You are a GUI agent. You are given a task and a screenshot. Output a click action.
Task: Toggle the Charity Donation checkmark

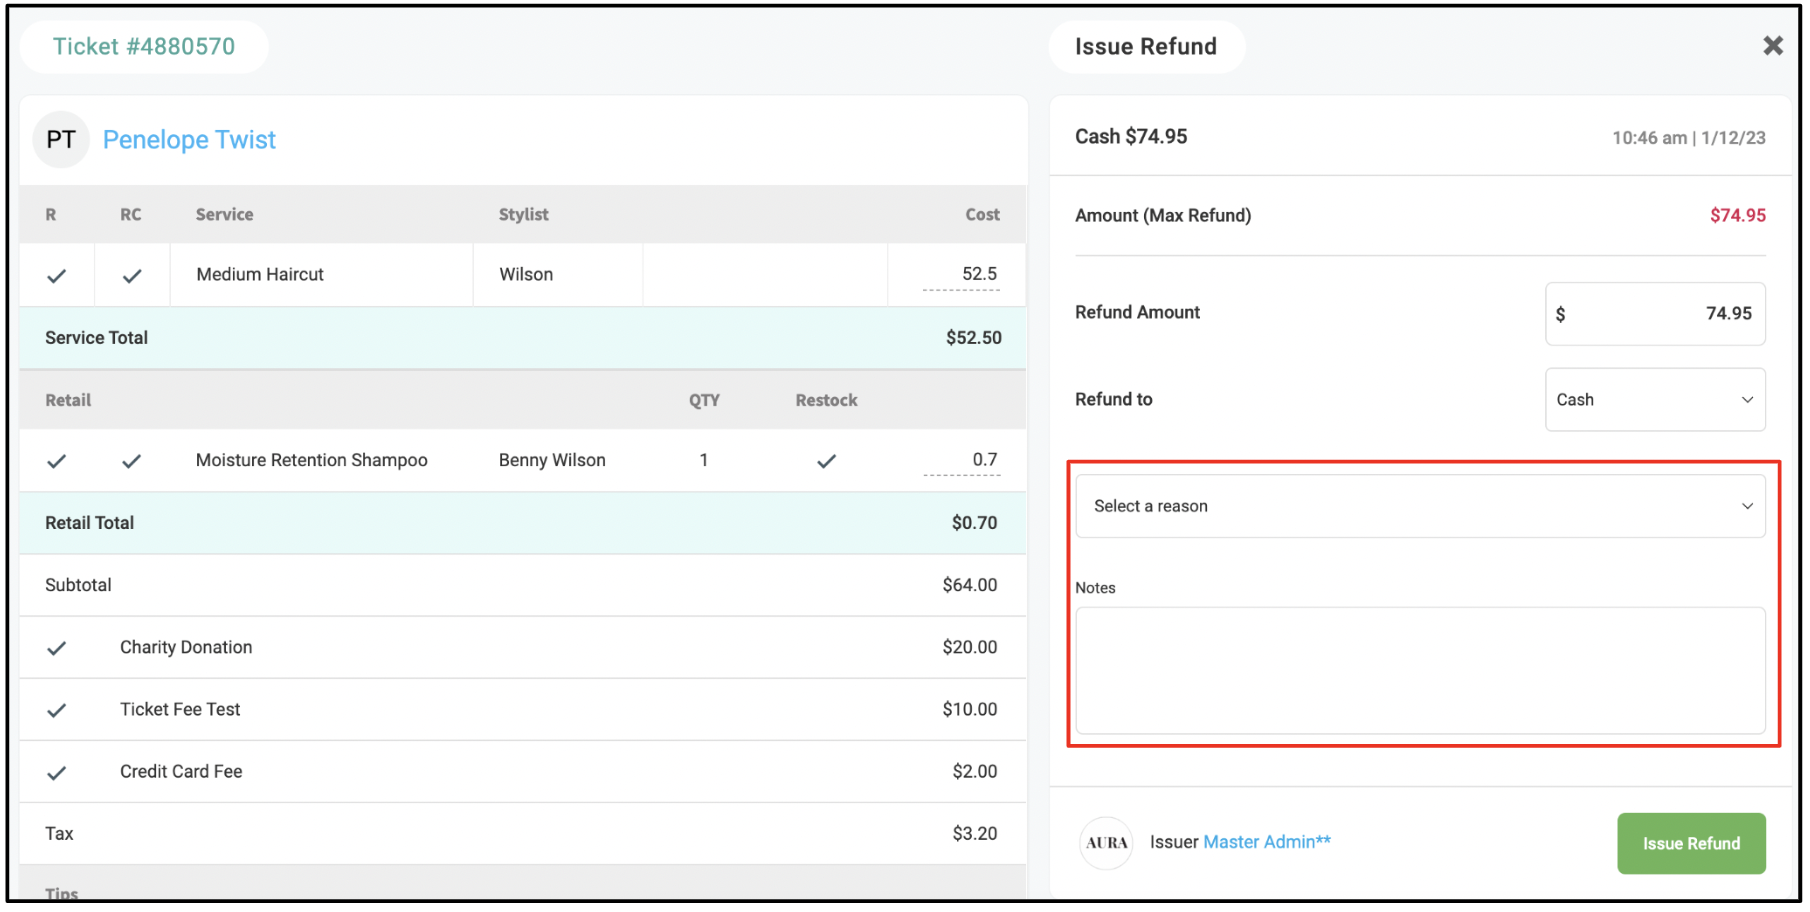pos(57,648)
